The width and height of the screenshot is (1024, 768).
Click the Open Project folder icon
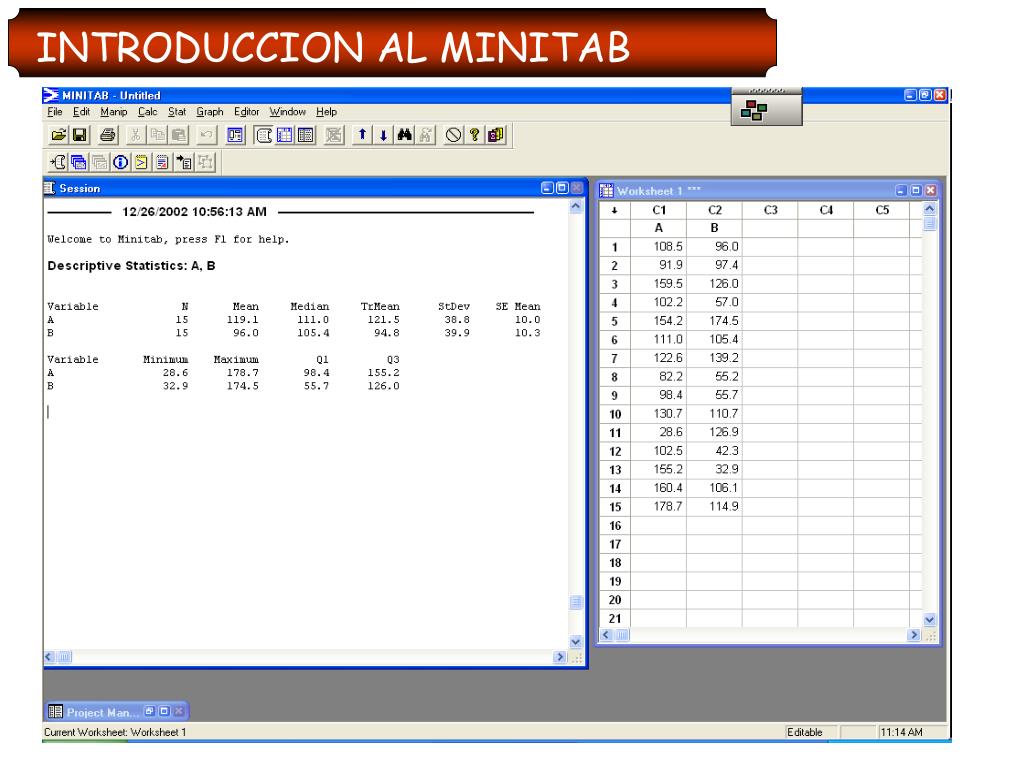pos(59,135)
